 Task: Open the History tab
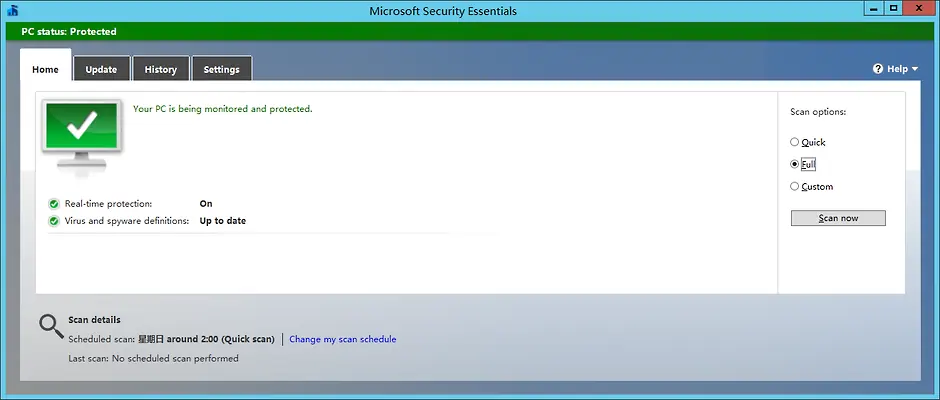161,70
